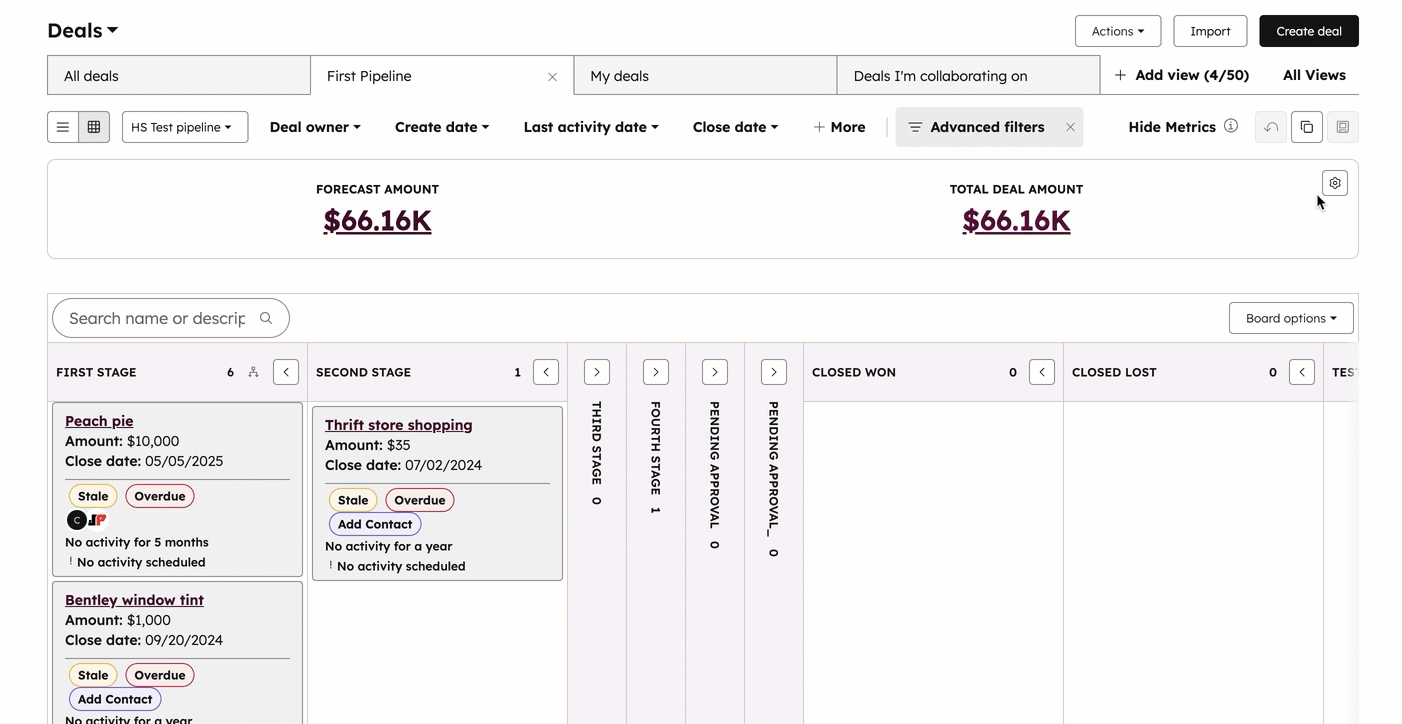Open the metrics settings gear icon

tap(1334, 183)
